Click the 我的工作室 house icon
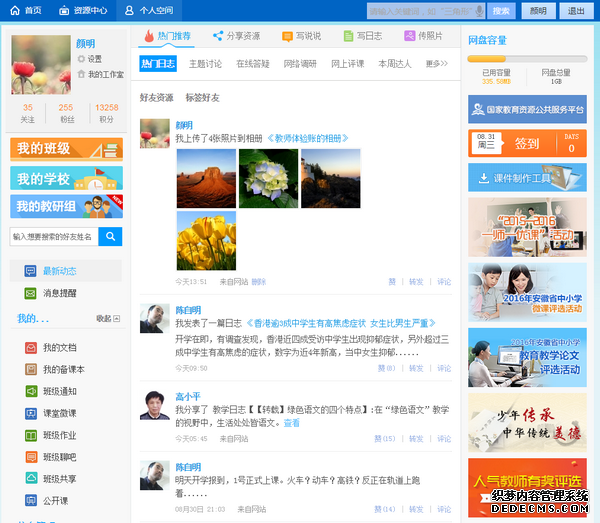 (81, 74)
